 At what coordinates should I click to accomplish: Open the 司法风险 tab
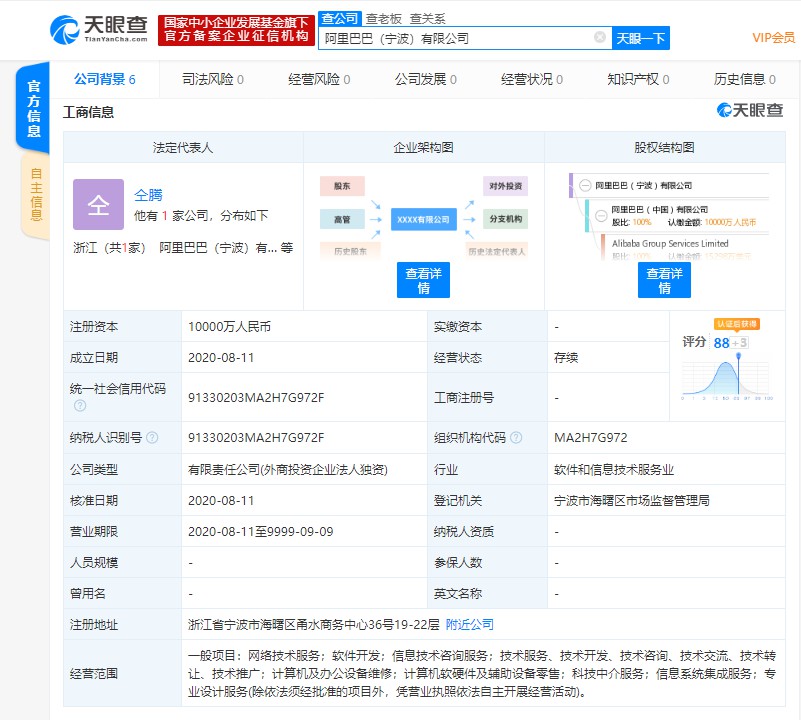(213, 79)
